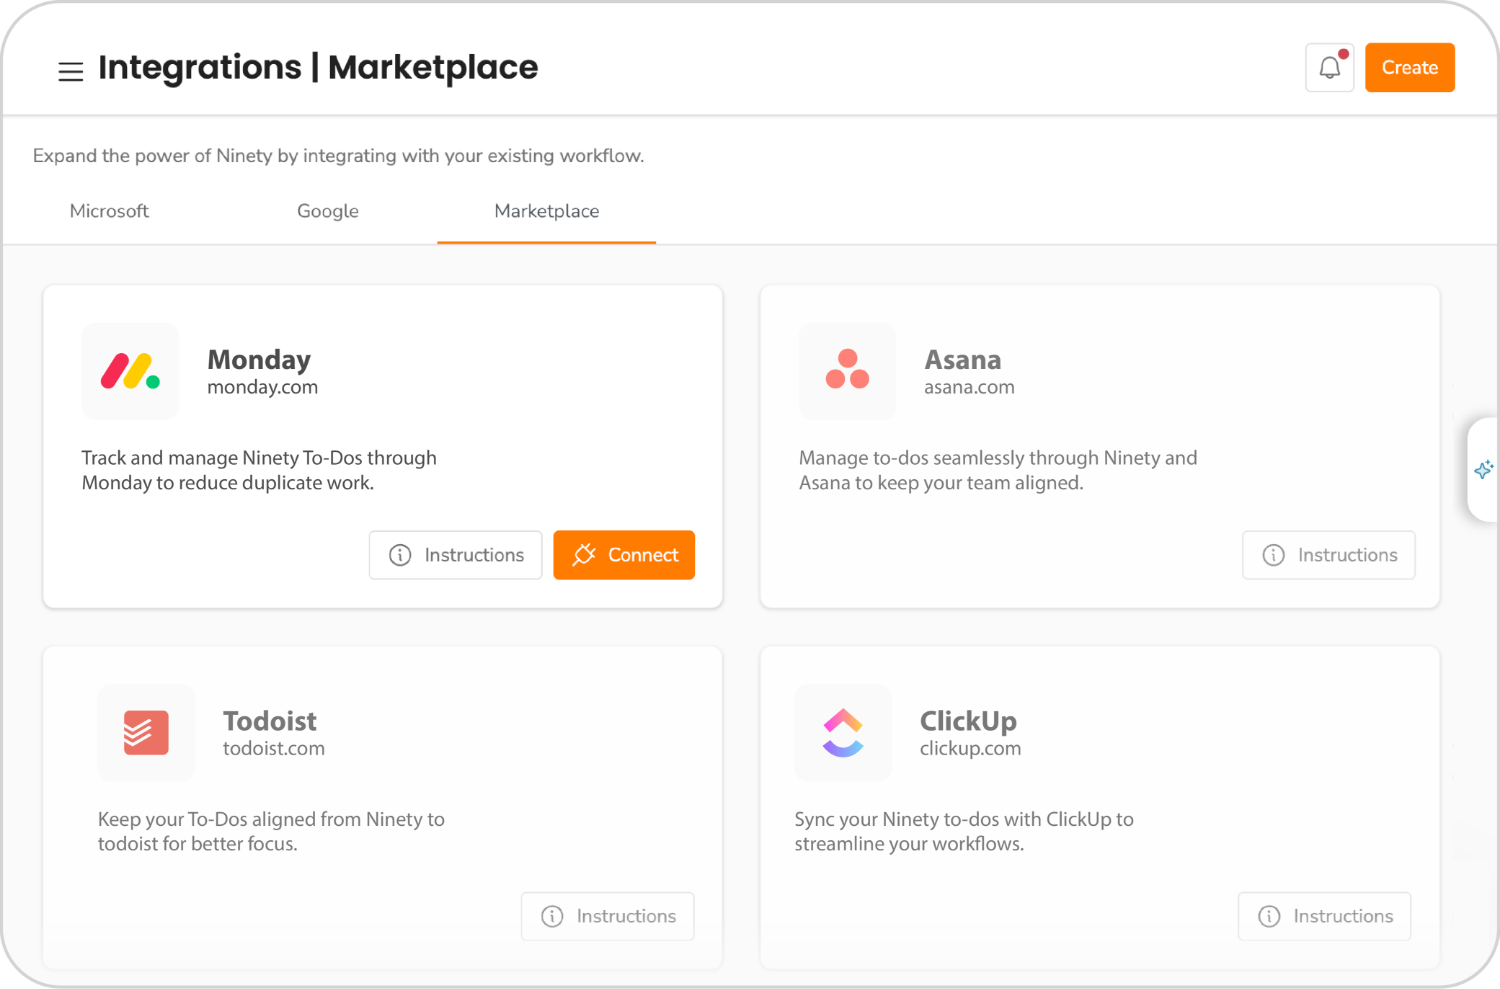Open Instructions for Asana

click(1328, 555)
